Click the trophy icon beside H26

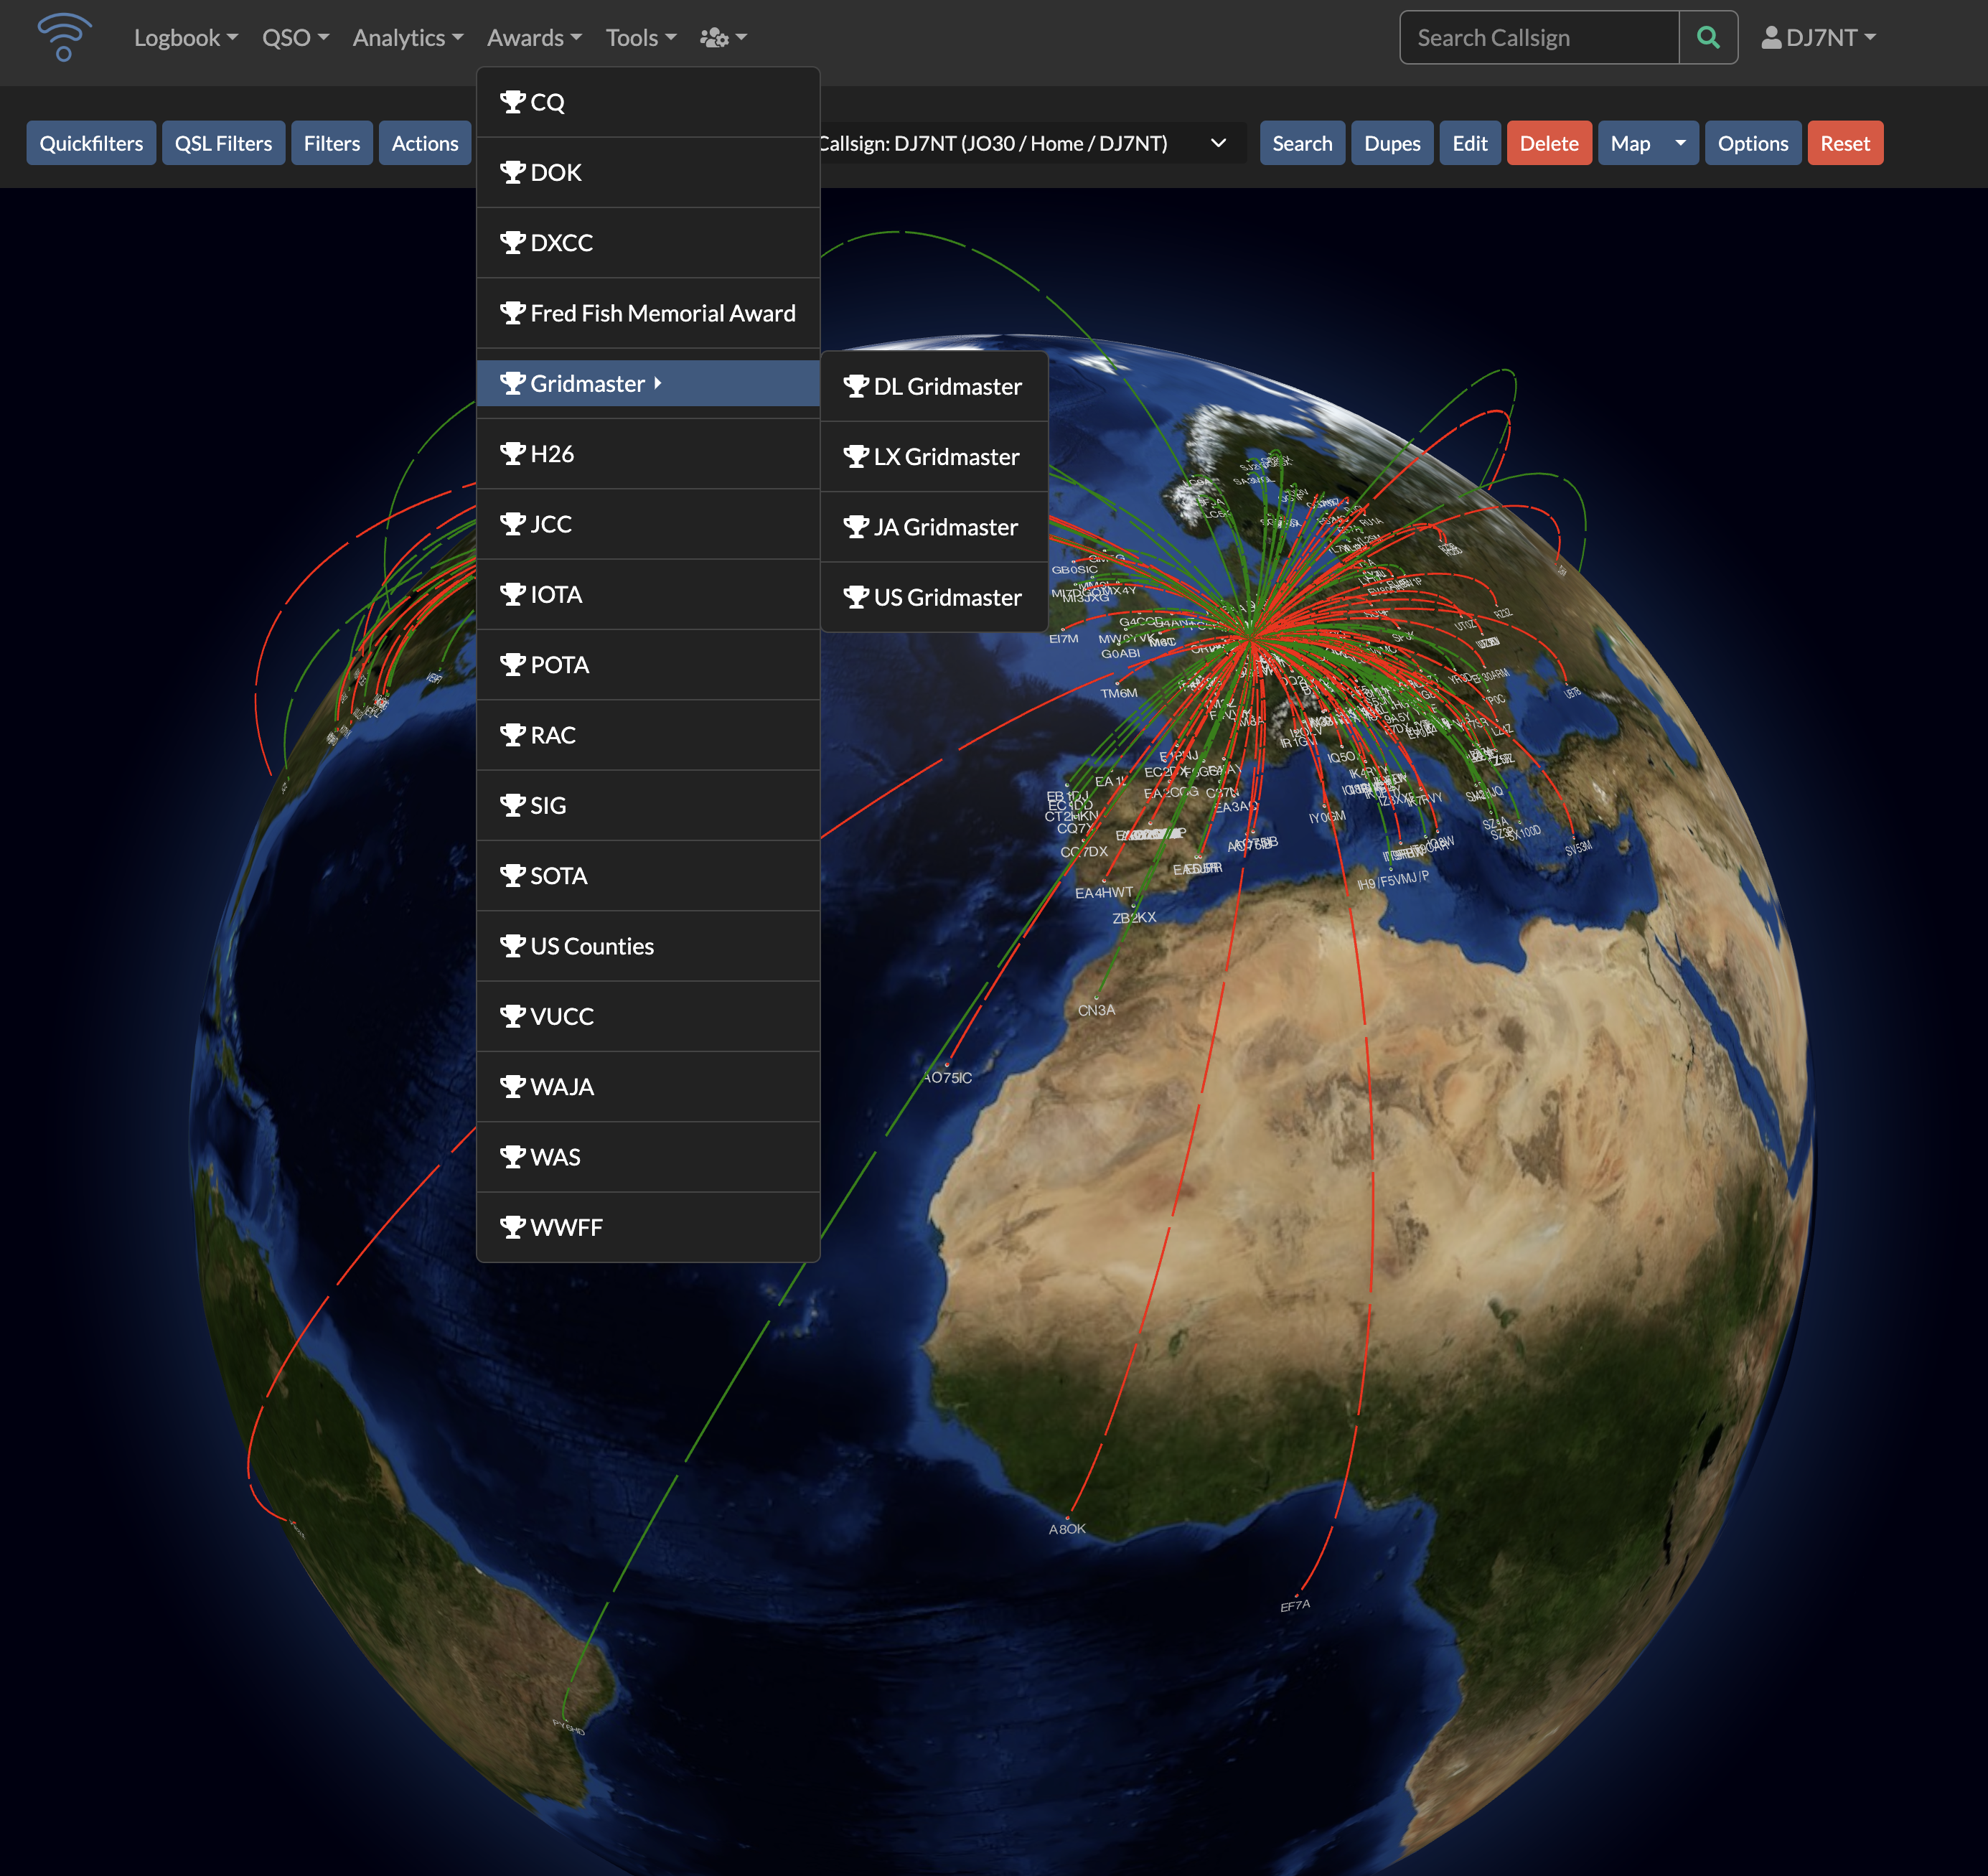click(513, 453)
